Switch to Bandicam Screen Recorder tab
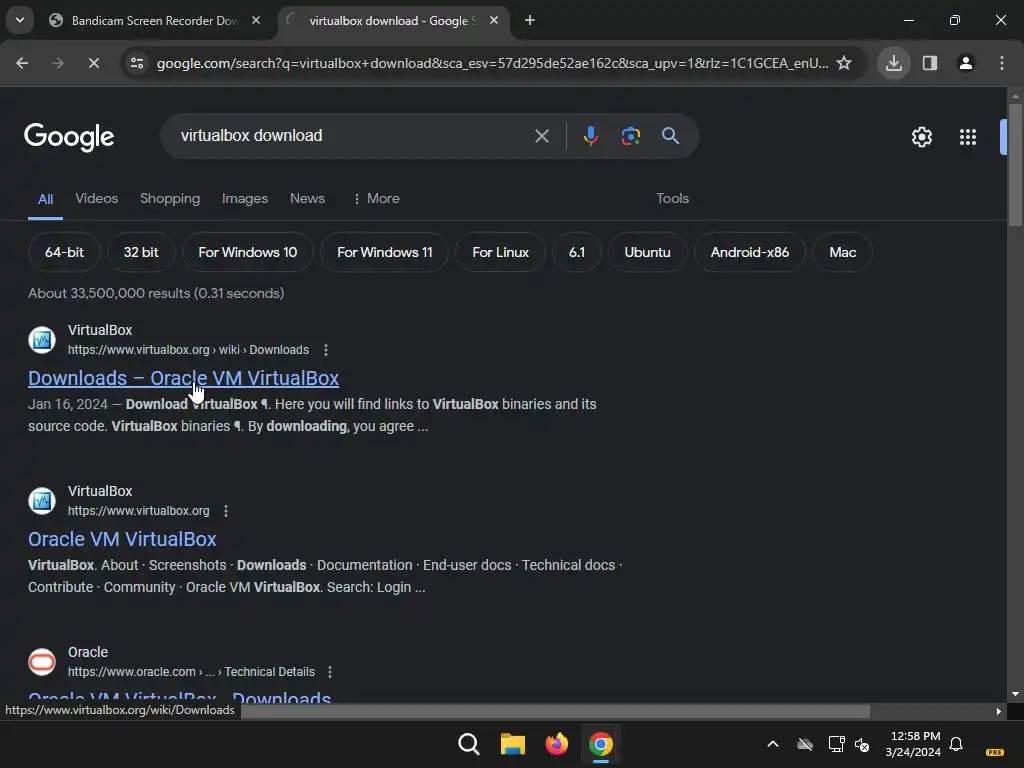Image resolution: width=1024 pixels, height=768 pixels. click(154, 20)
